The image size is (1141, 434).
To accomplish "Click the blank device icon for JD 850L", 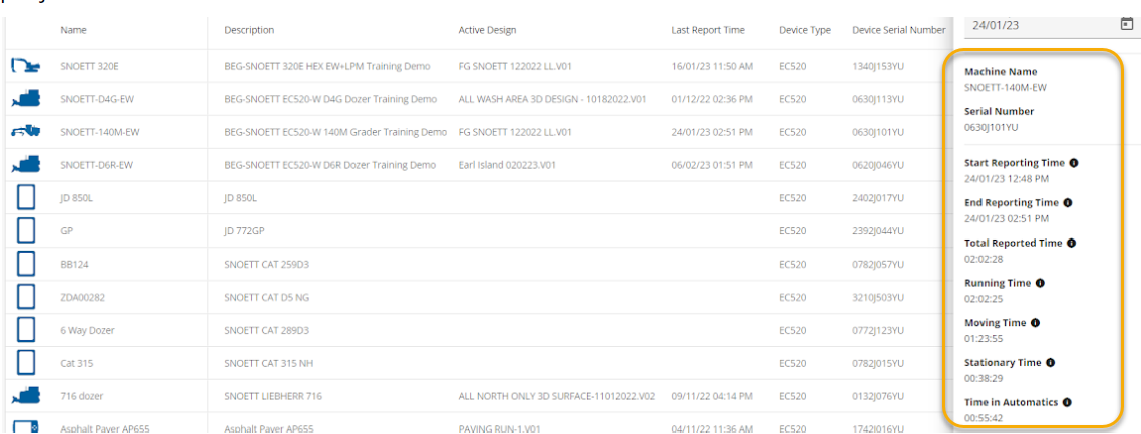I will click(x=27, y=198).
